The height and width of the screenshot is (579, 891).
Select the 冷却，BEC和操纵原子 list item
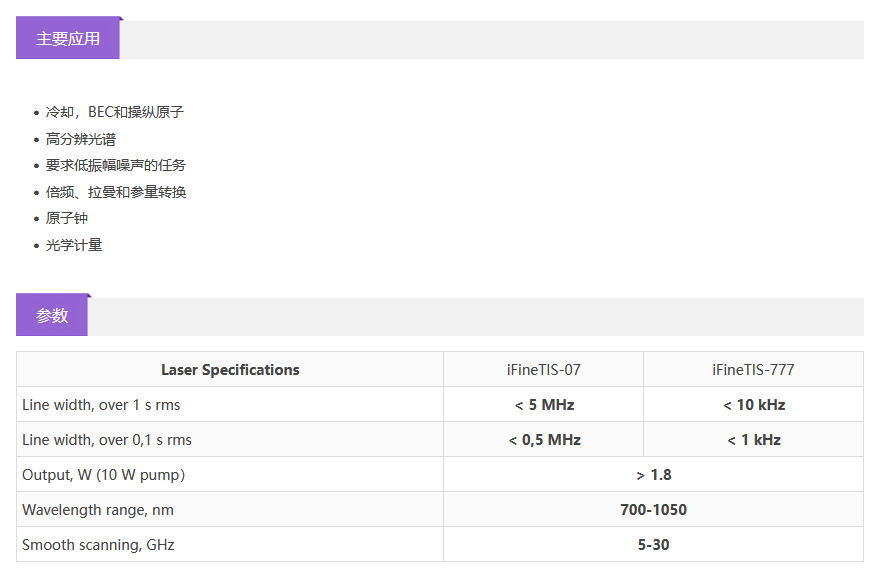(115, 112)
